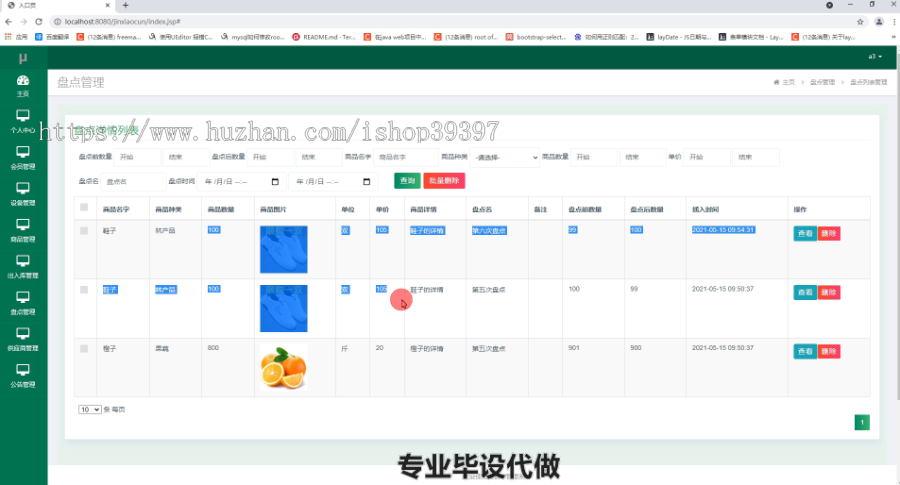The image size is (900, 485).
Task: Open the 第六次盘点 鞋子 product image
Action: (x=284, y=249)
